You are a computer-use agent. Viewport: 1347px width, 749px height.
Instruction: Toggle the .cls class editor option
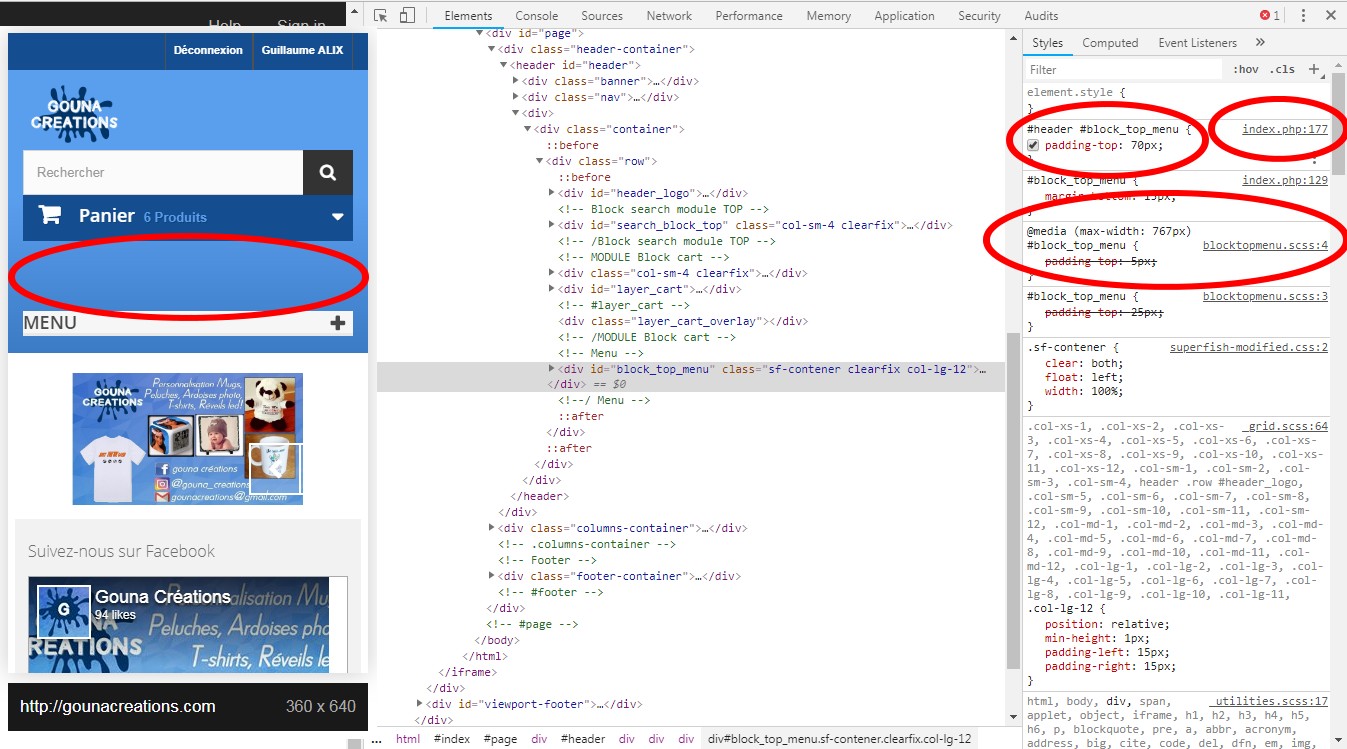coord(1282,70)
